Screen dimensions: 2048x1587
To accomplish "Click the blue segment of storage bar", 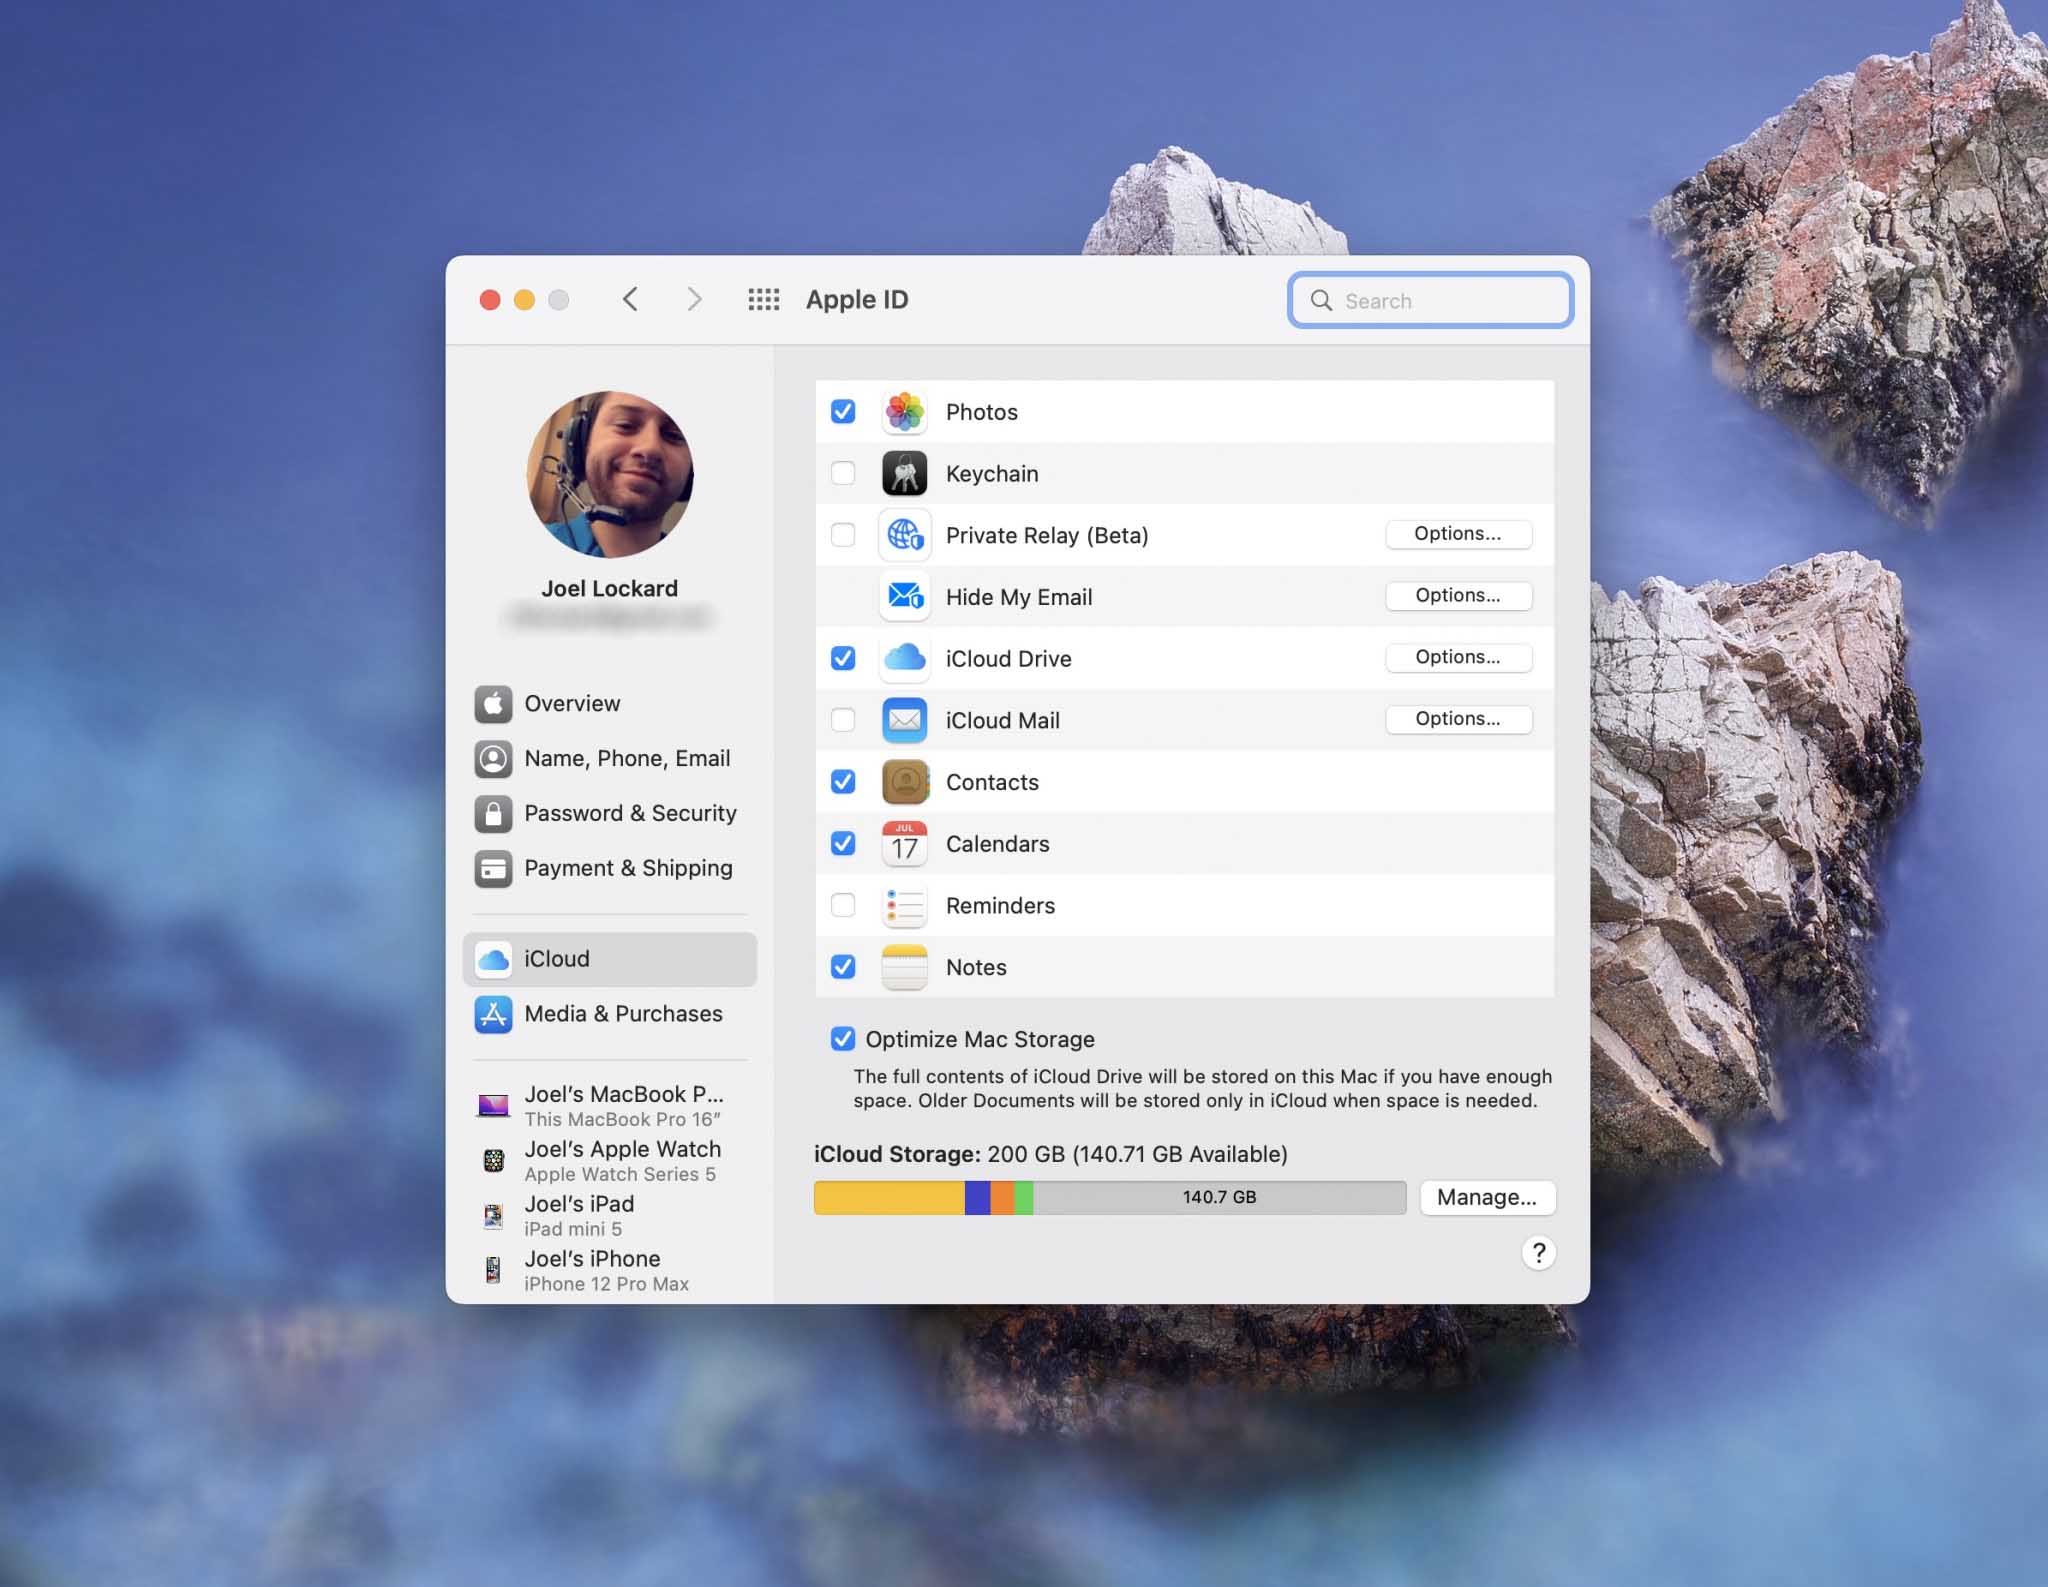I will click(x=978, y=1197).
